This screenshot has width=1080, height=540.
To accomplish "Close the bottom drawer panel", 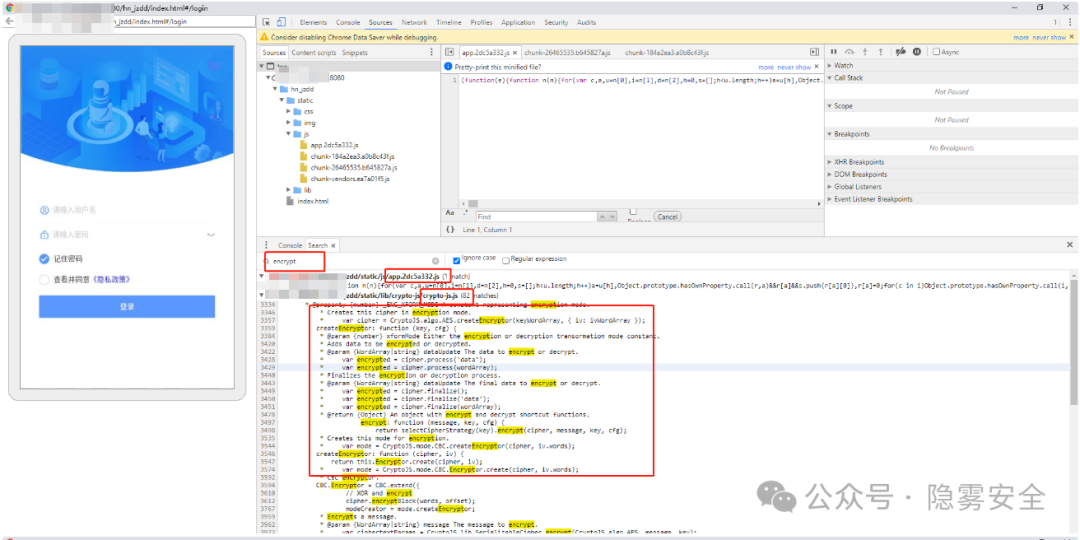I will pyautogui.click(x=1069, y=245).
